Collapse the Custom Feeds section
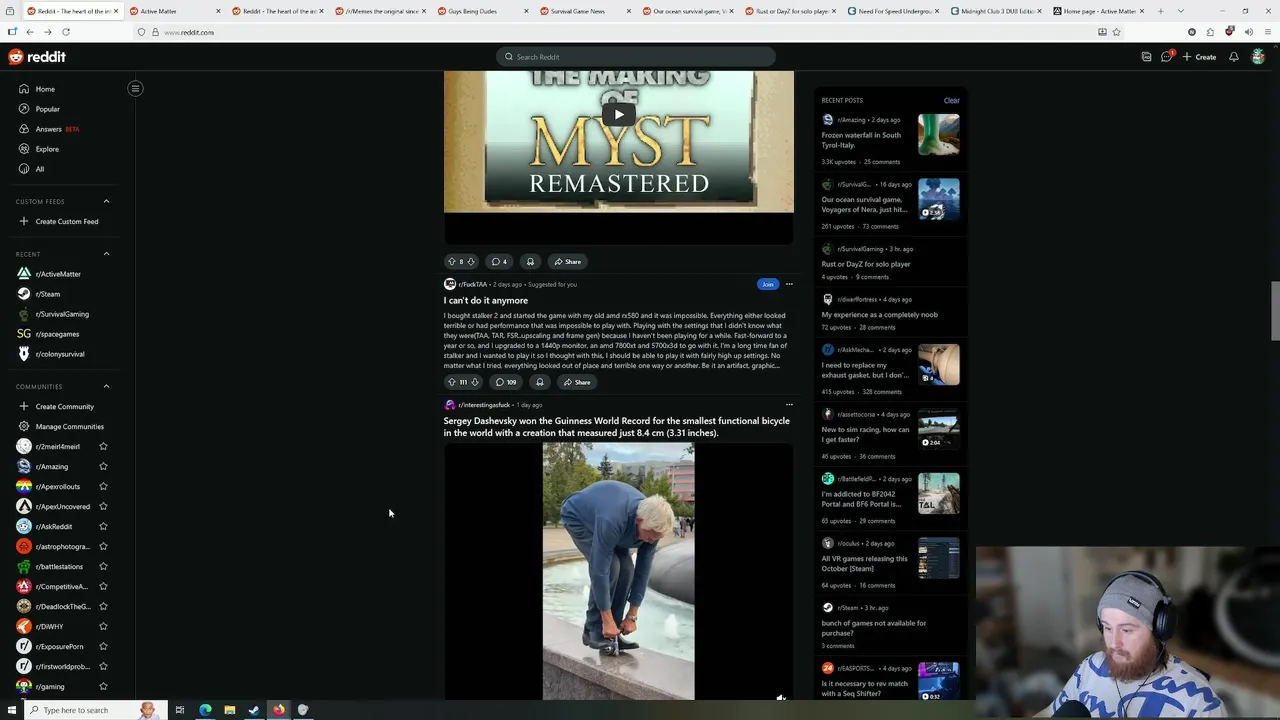 (x=106, y=201)
